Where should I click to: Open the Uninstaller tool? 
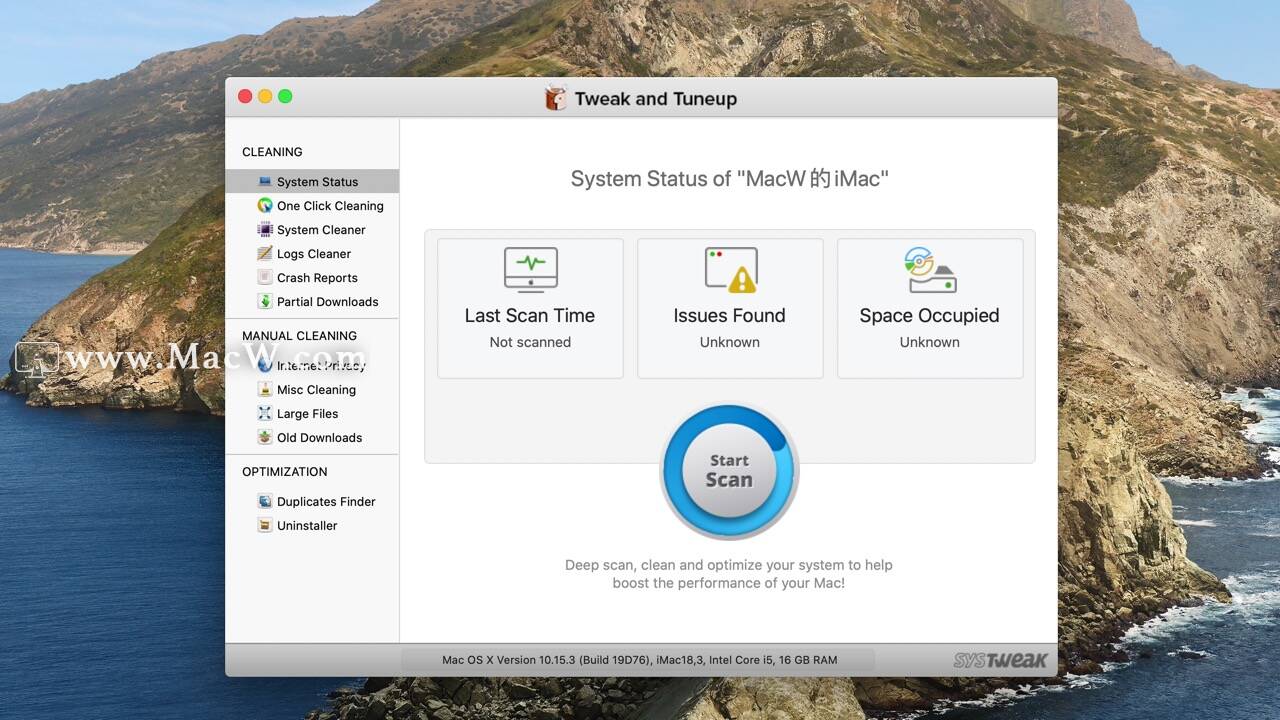tap(312, 526)
